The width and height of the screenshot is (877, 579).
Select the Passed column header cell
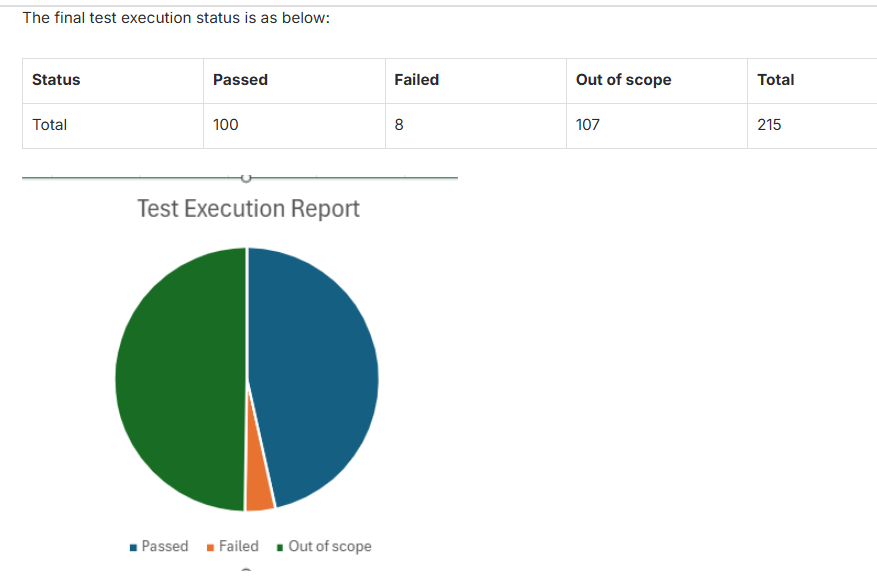point(294,80)
